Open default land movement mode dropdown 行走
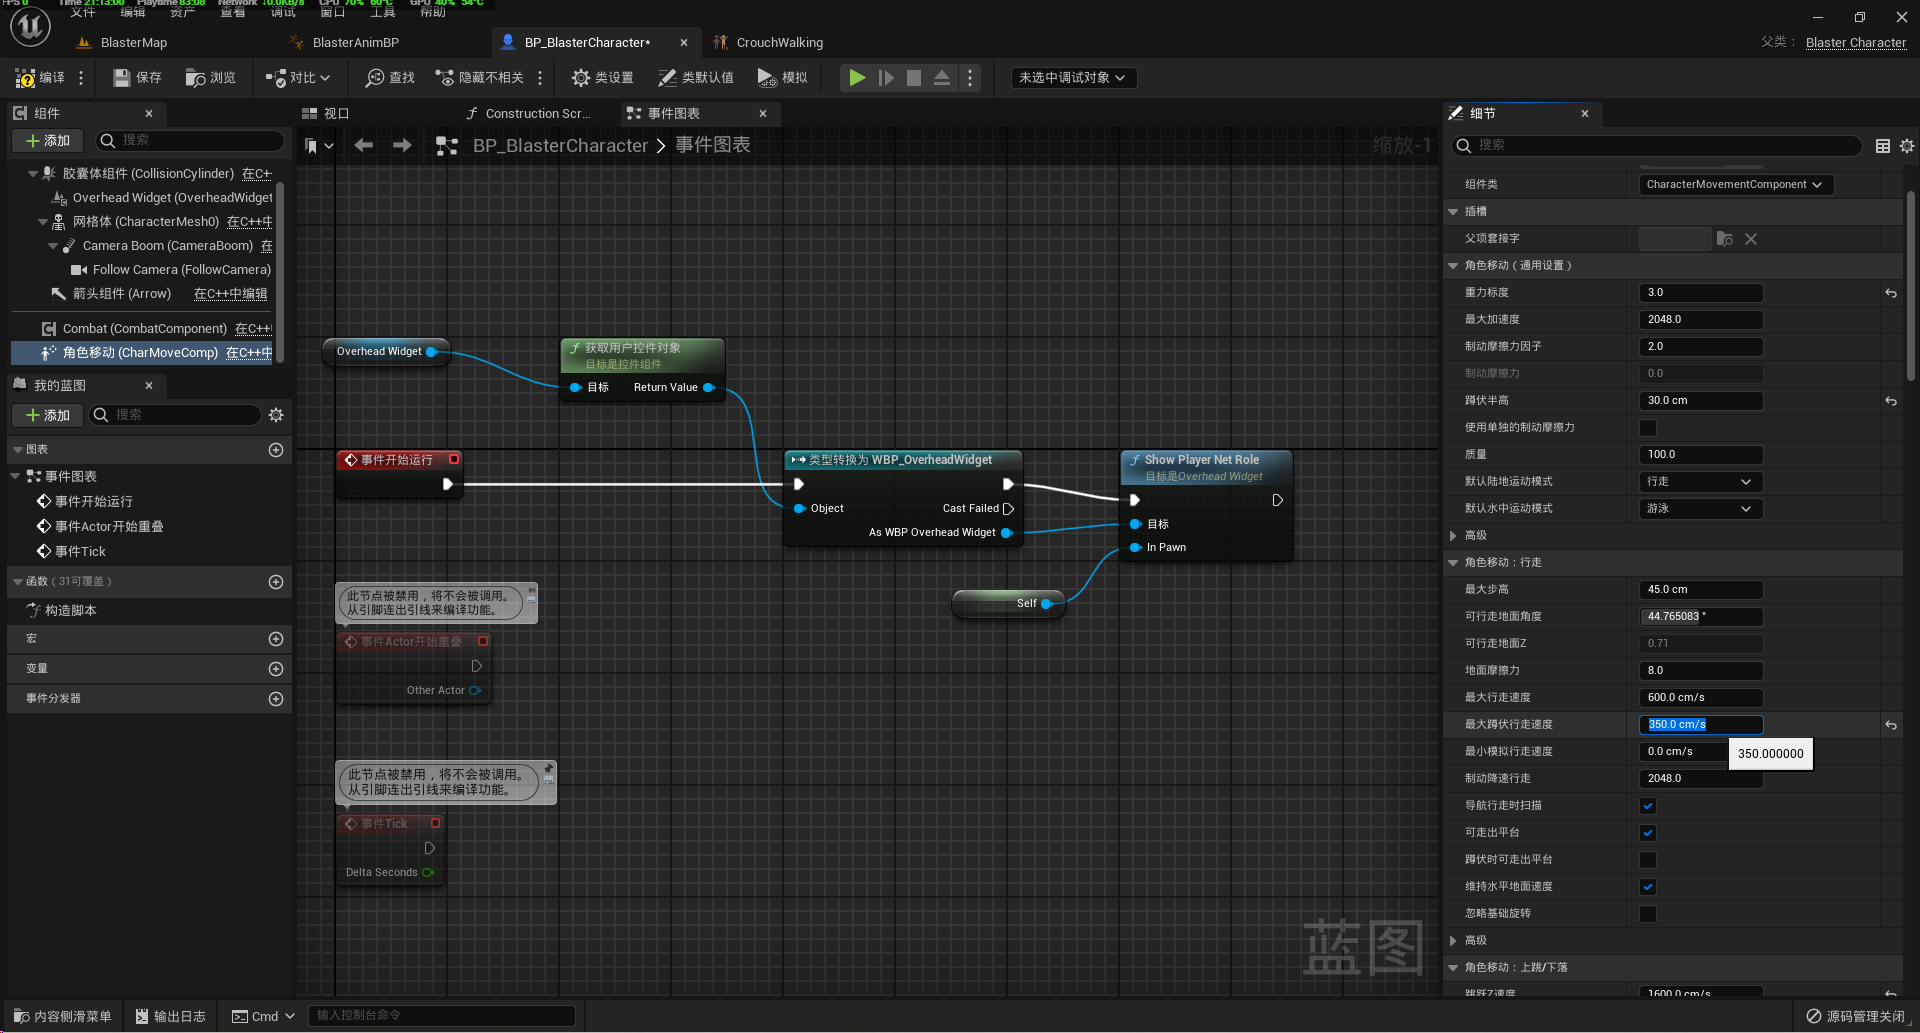The width and height of the screenshot is (1920, 1033). tap(1700, 482)
